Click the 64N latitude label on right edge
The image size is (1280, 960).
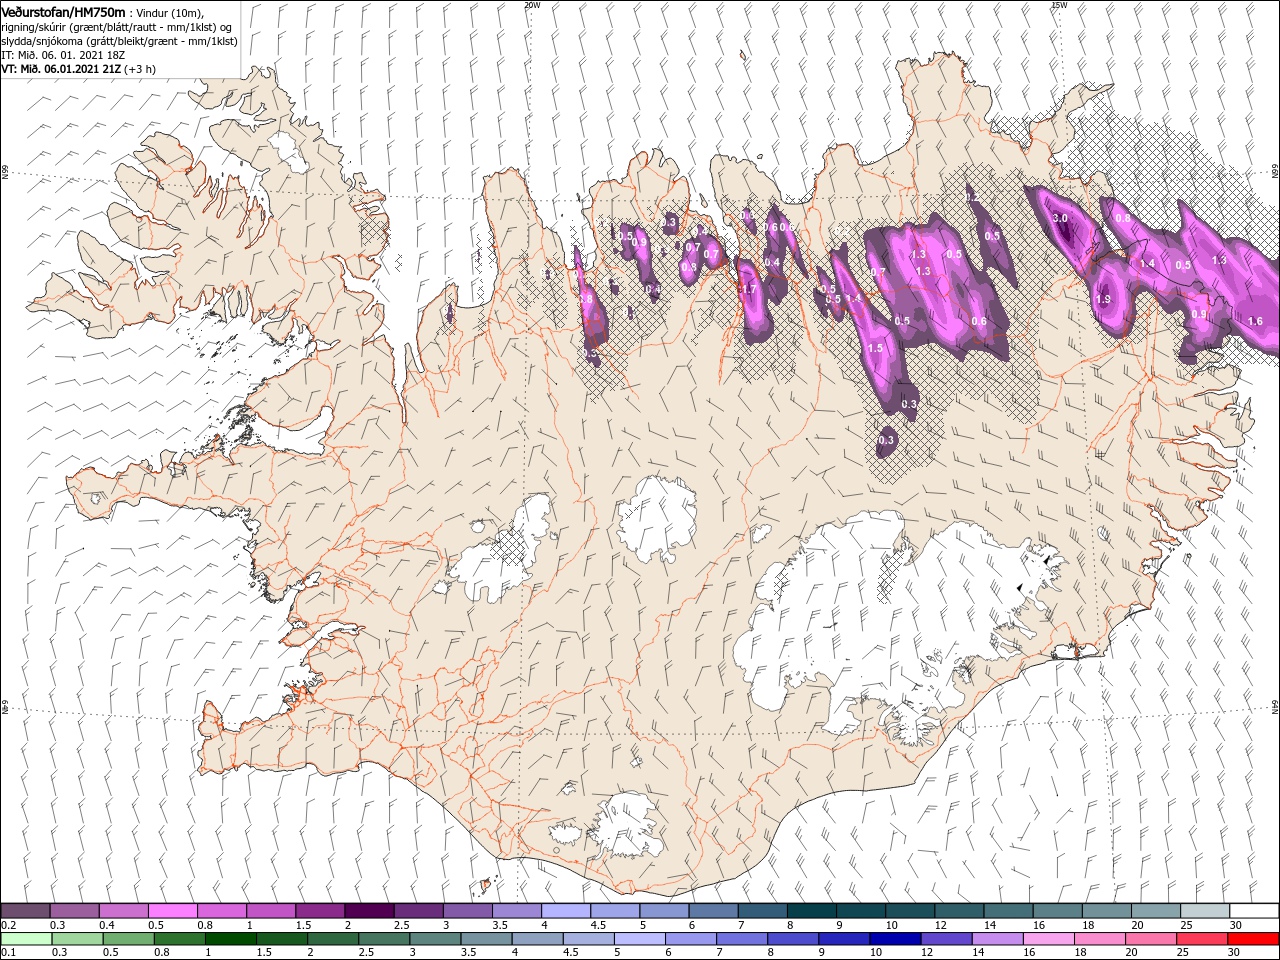[x=1275, y=706]
